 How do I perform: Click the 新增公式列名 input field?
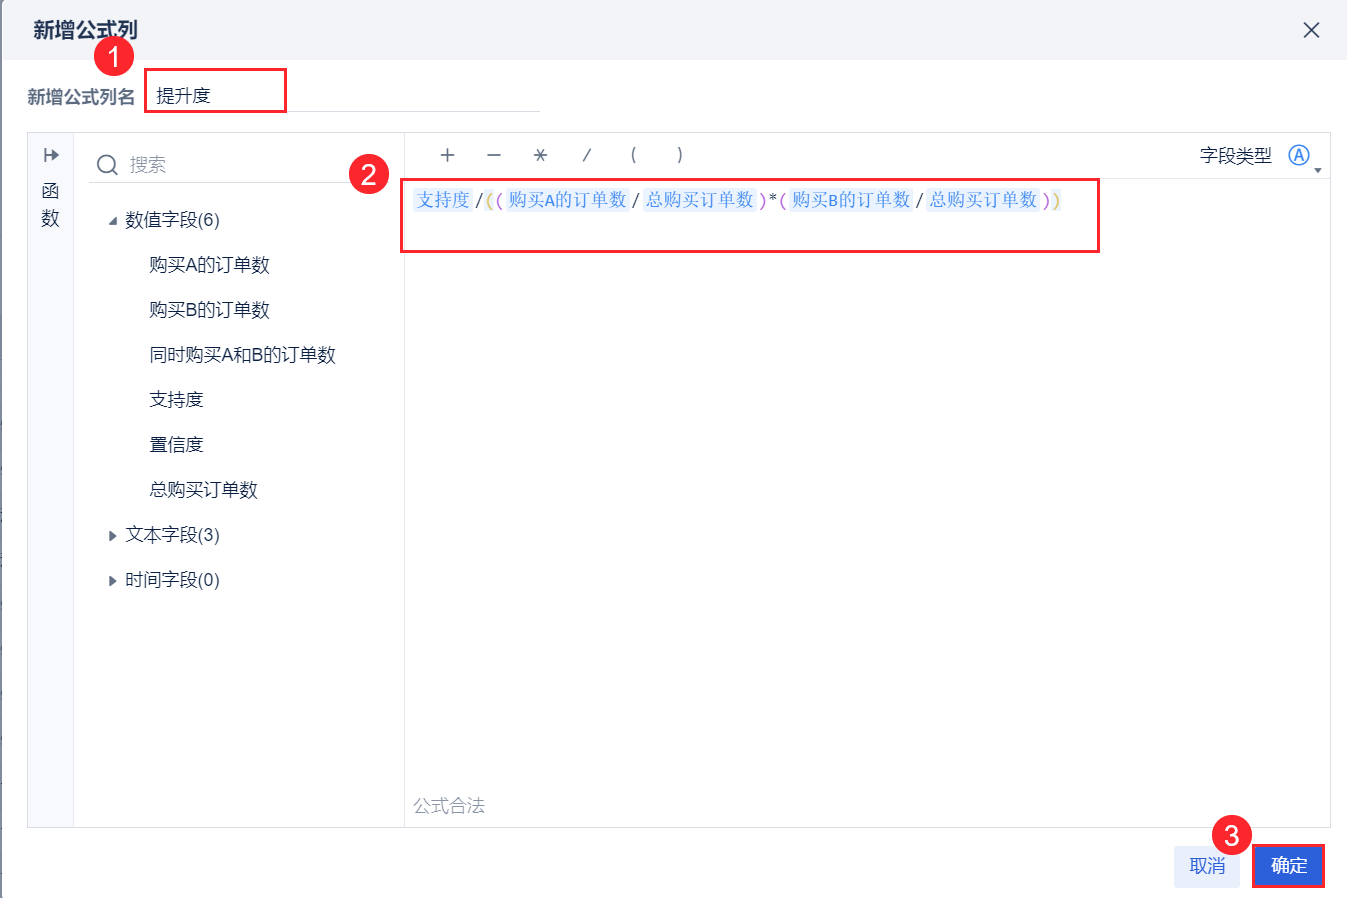[343, 95]
